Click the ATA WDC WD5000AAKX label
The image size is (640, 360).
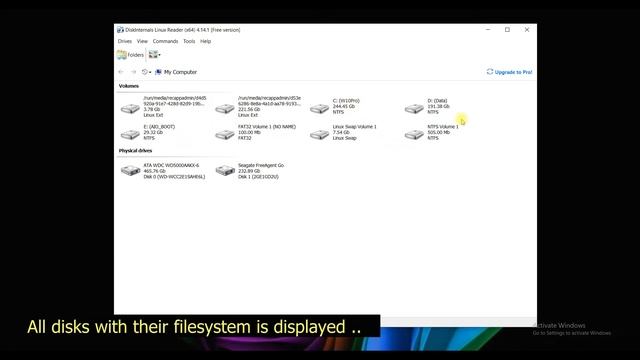point(171,165)
